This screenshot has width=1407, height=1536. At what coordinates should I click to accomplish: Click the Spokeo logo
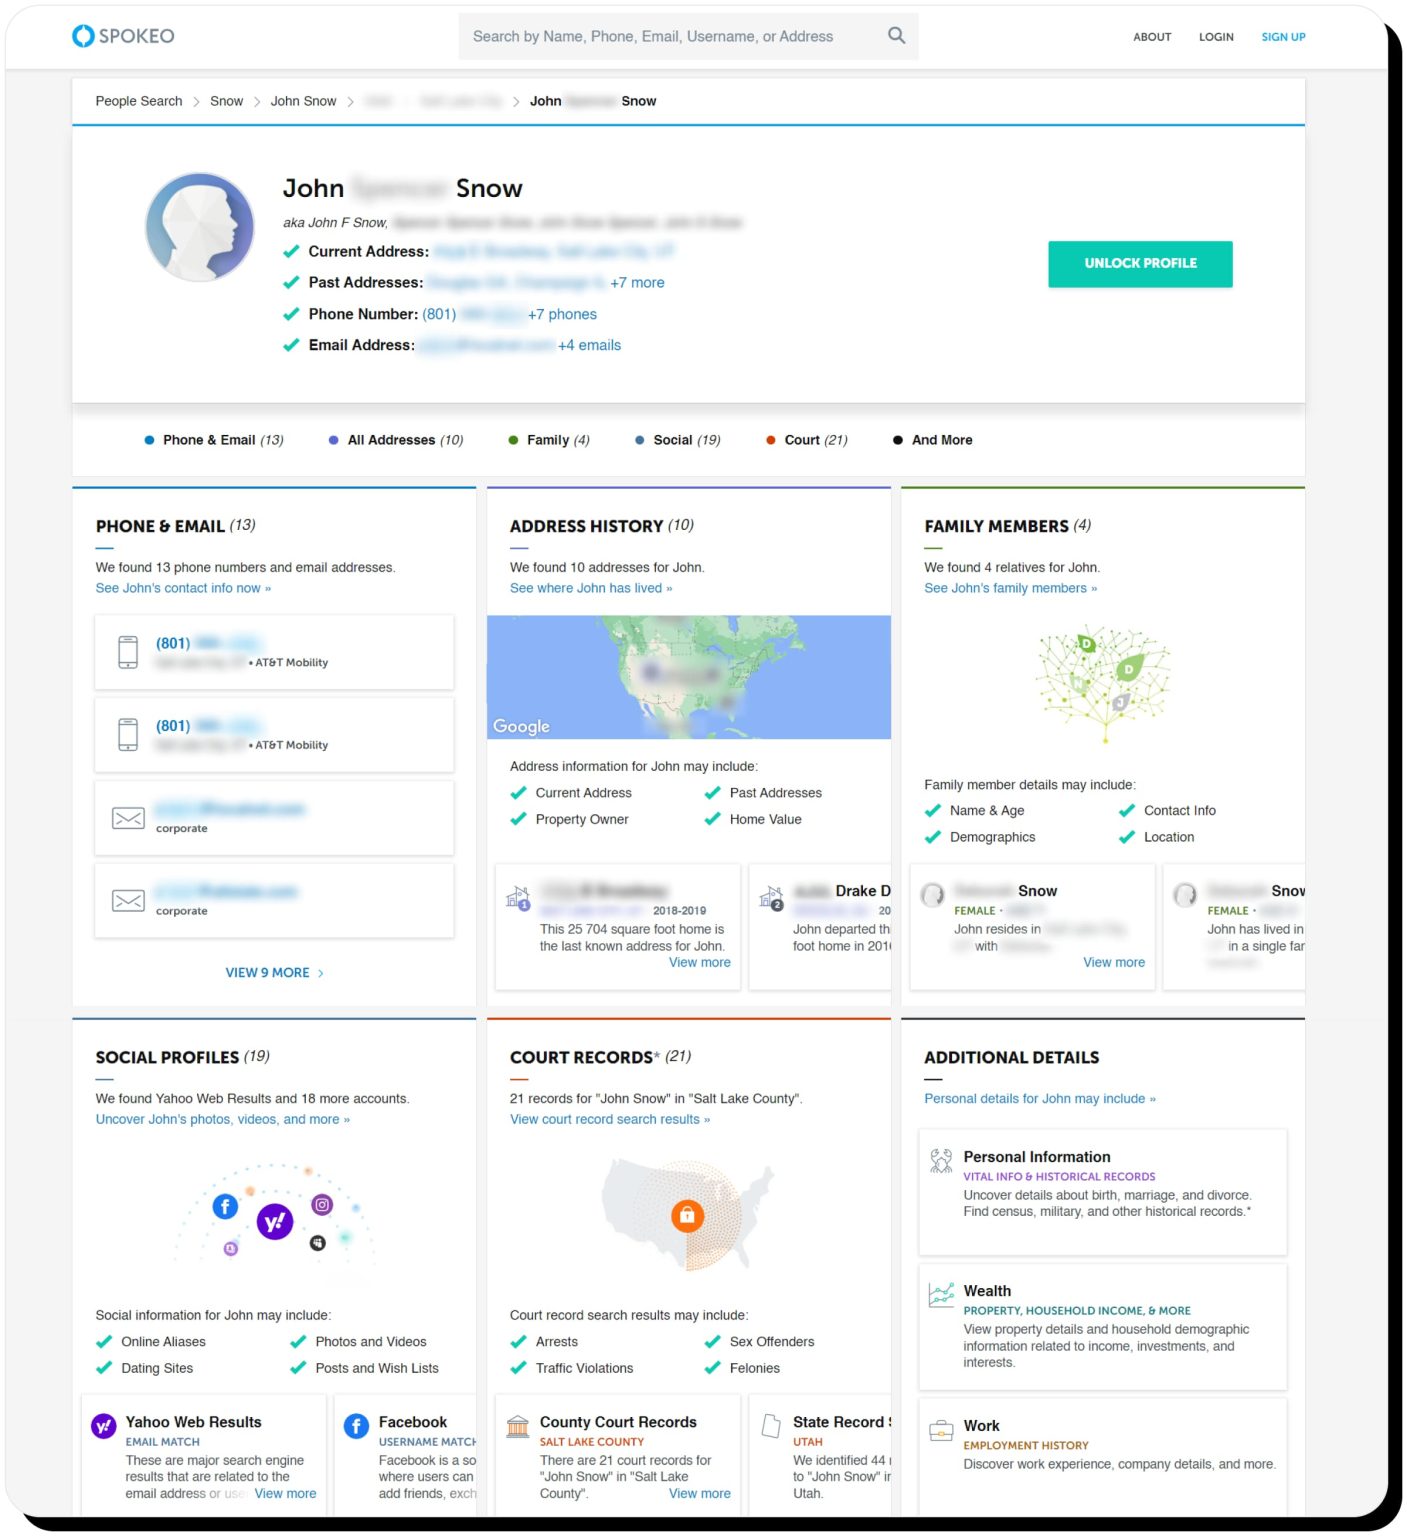(123, 36)
